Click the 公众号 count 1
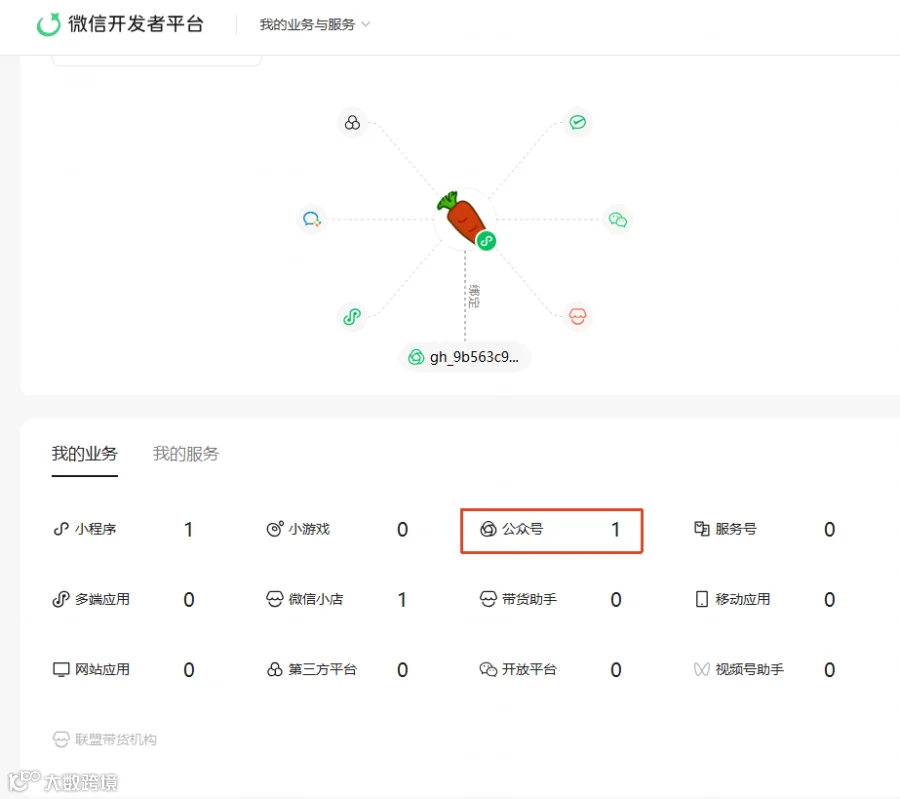 coord(615,529)
